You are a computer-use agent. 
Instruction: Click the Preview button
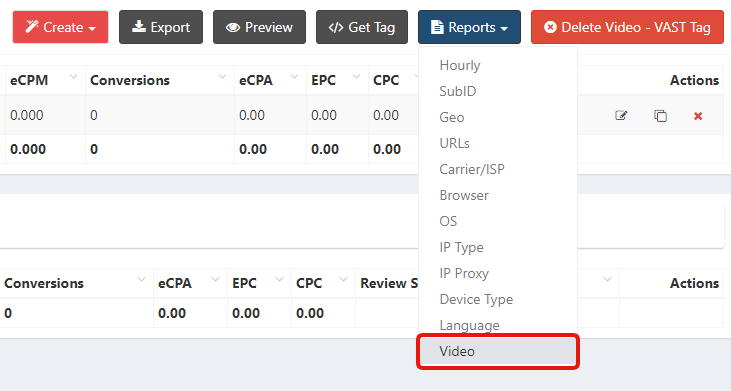259,27
